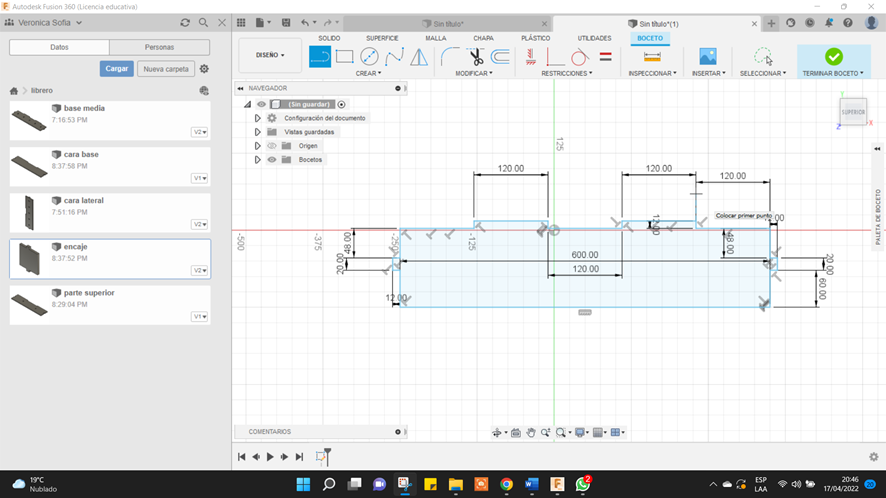Open version dropdown for encaje file
The image size is (886, 498).
coord(200,270)
